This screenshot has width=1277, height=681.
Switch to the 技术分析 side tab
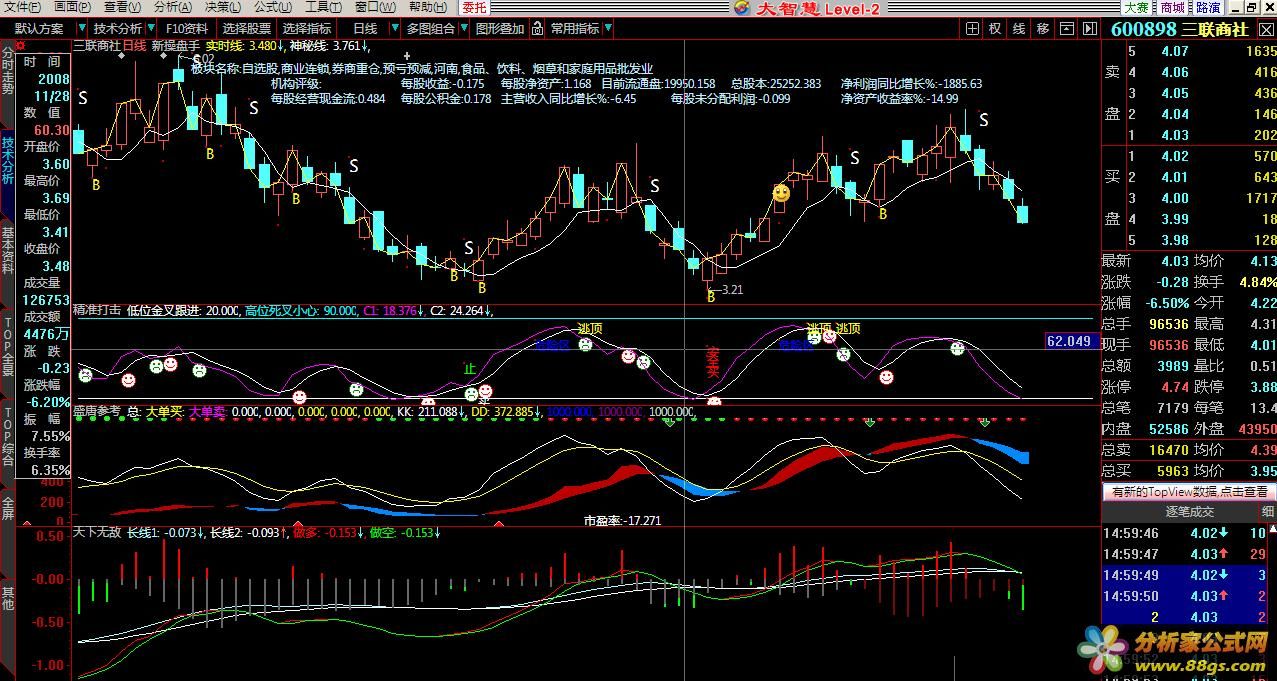(7, 162)
